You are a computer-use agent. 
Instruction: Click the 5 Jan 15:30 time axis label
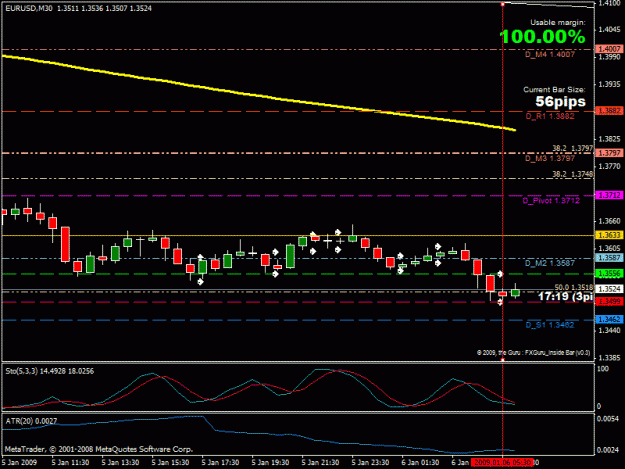click(x=170, y=463)
